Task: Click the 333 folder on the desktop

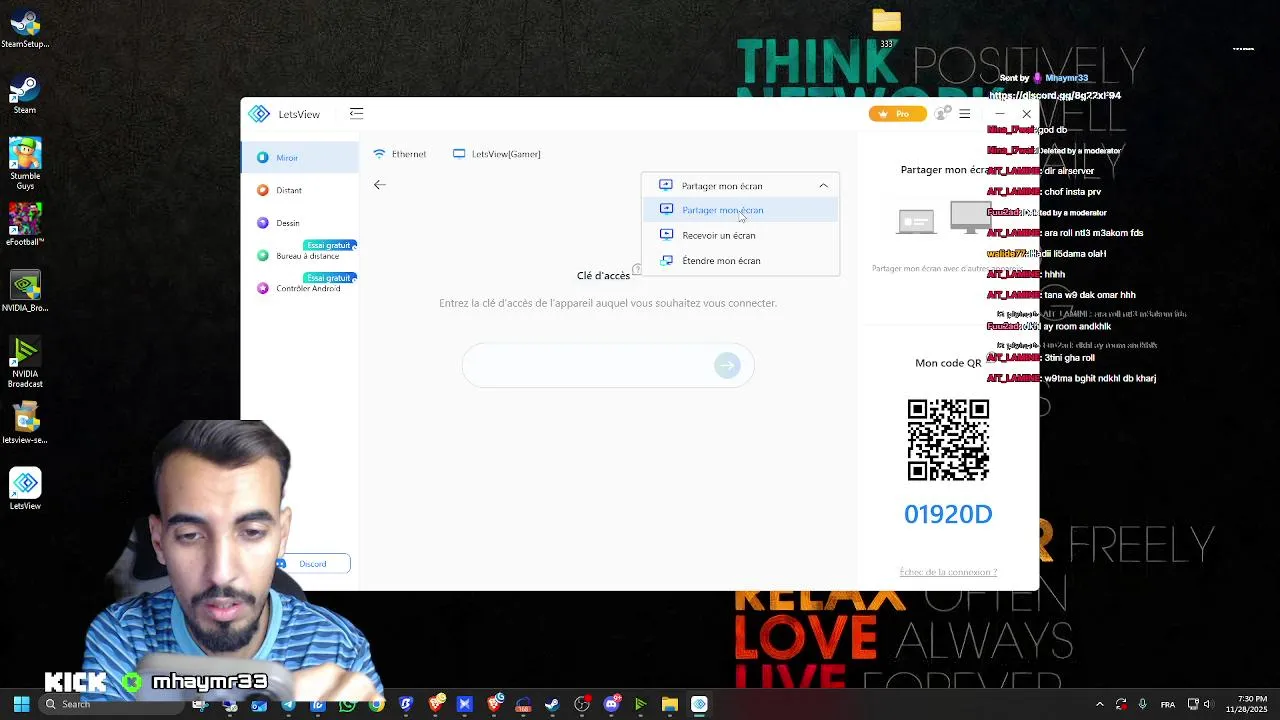Action: [x=886, y=27]
